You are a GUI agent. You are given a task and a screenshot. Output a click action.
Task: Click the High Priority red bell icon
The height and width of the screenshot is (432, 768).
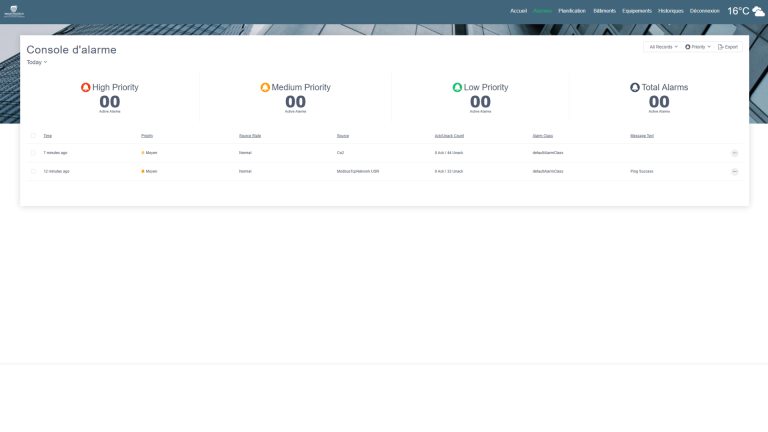tap(86, 87)
